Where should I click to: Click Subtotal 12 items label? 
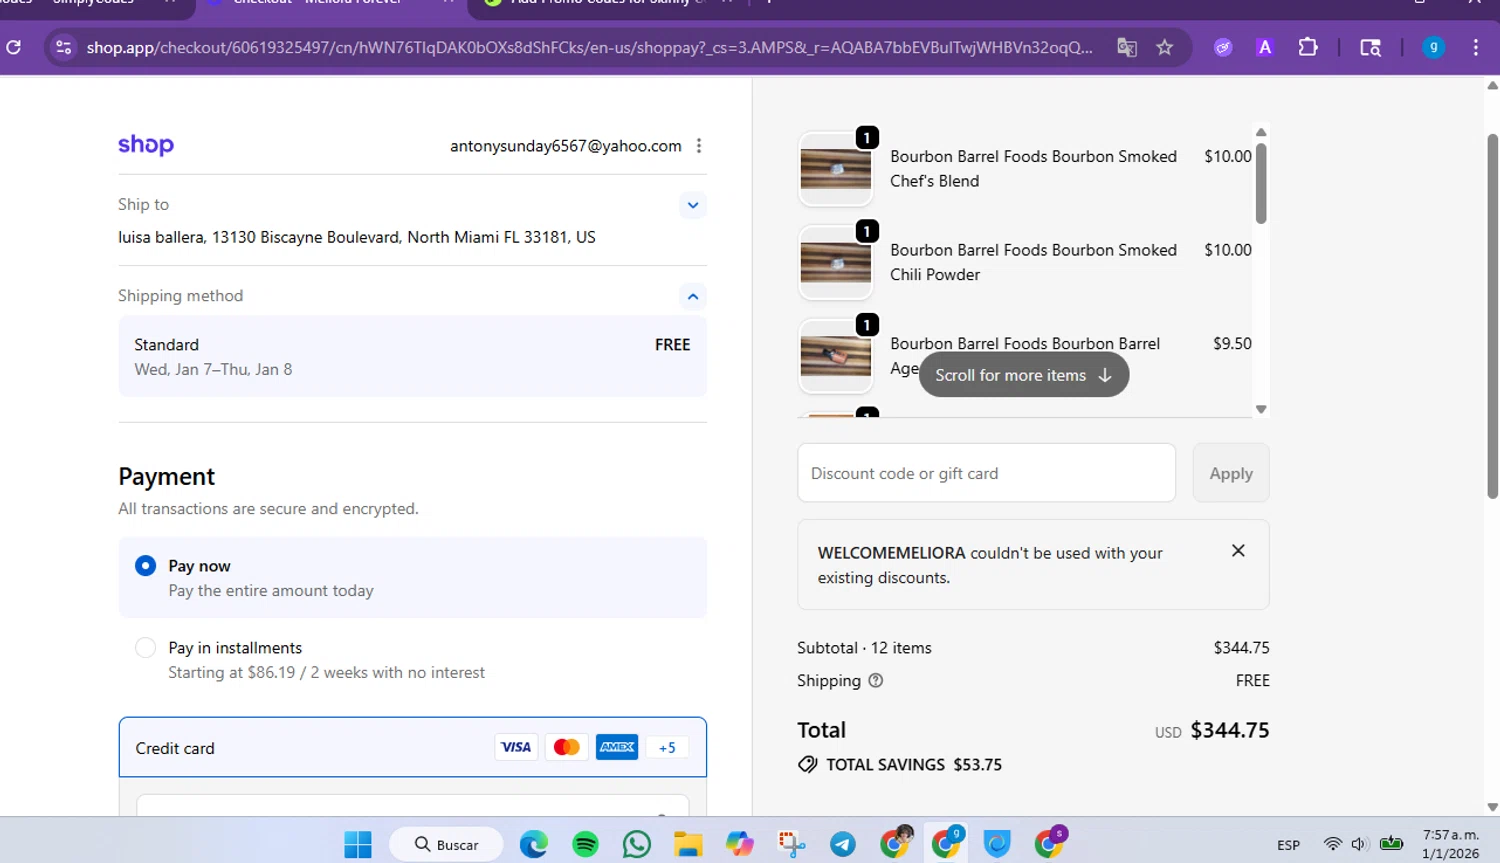(864, 648)
